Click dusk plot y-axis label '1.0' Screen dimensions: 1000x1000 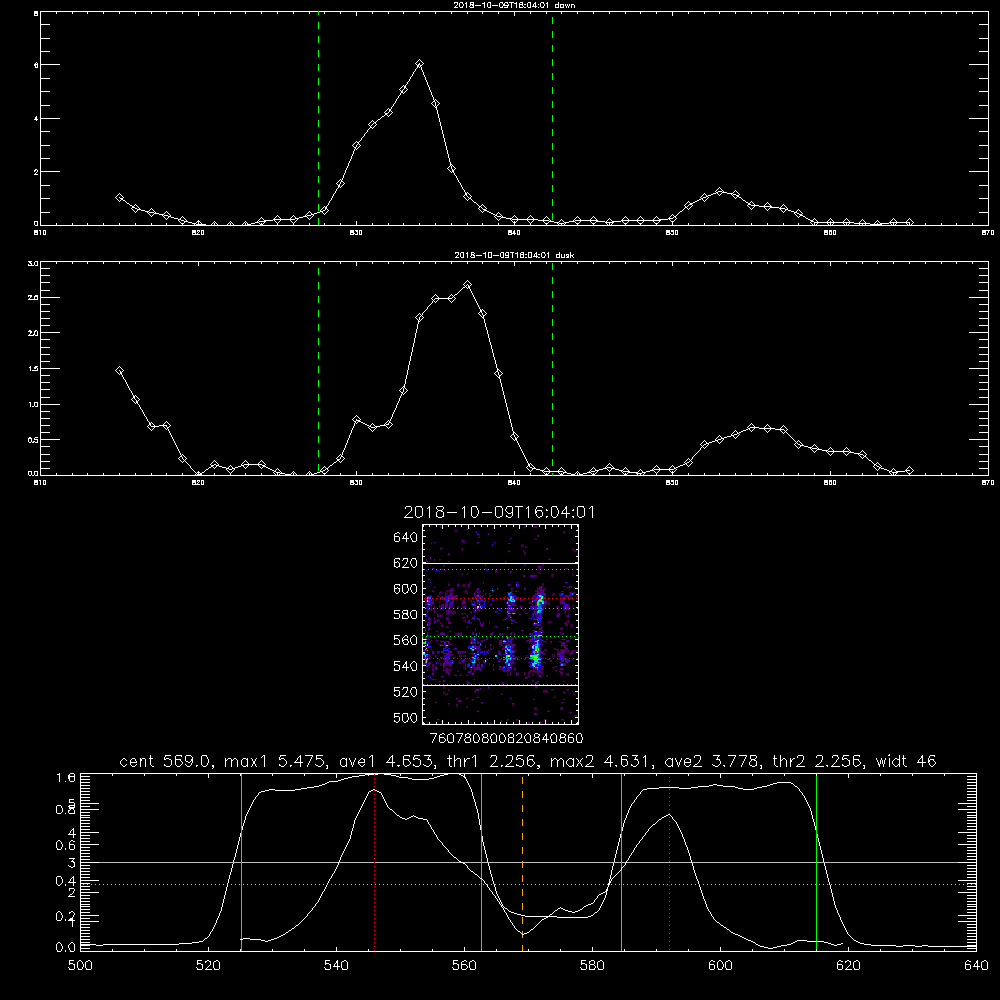(x=33, y=404)
